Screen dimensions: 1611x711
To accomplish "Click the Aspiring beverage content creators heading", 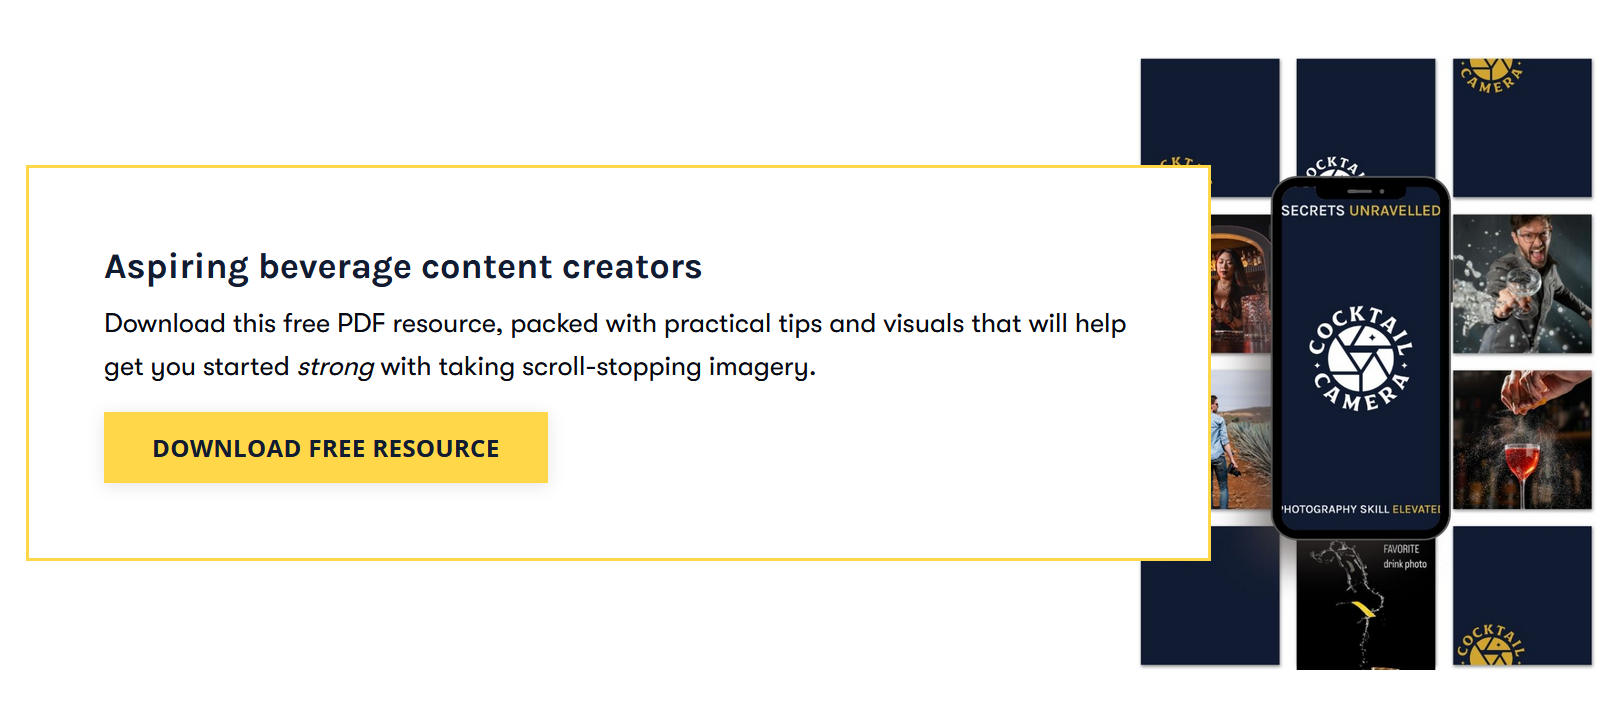I will (x=403, y=267).
